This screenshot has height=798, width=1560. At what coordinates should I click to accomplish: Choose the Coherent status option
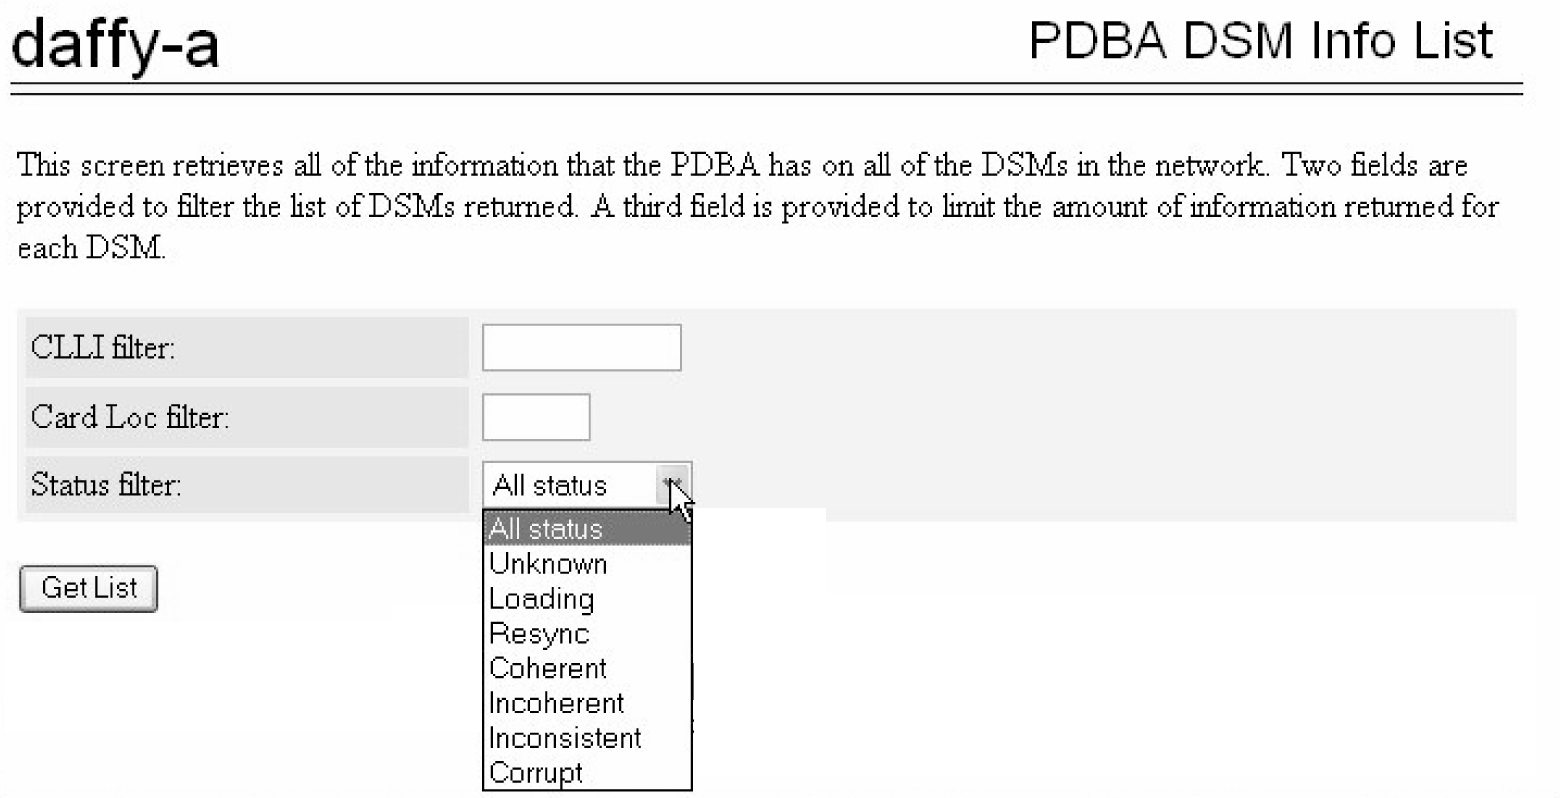point(548,668)
